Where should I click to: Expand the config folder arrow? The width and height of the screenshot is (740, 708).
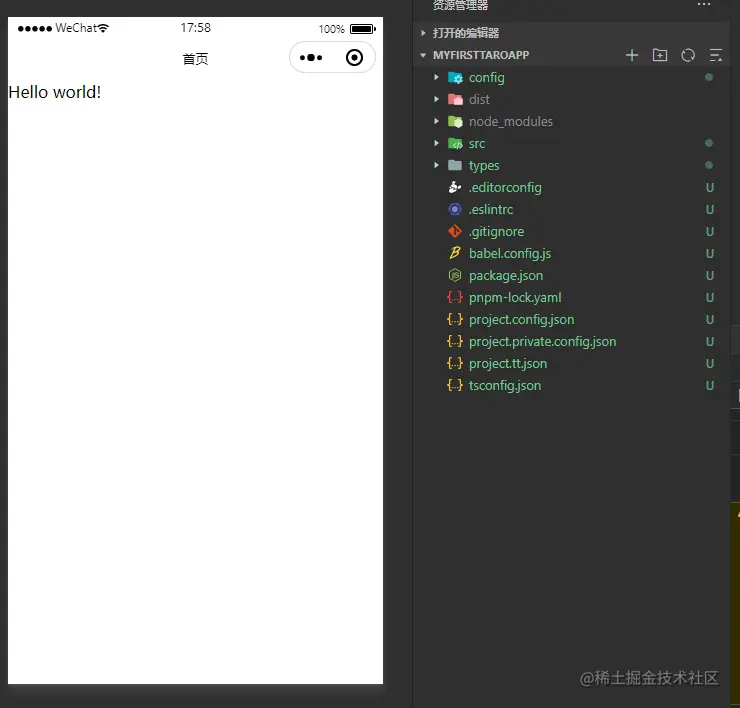[436, 77]
